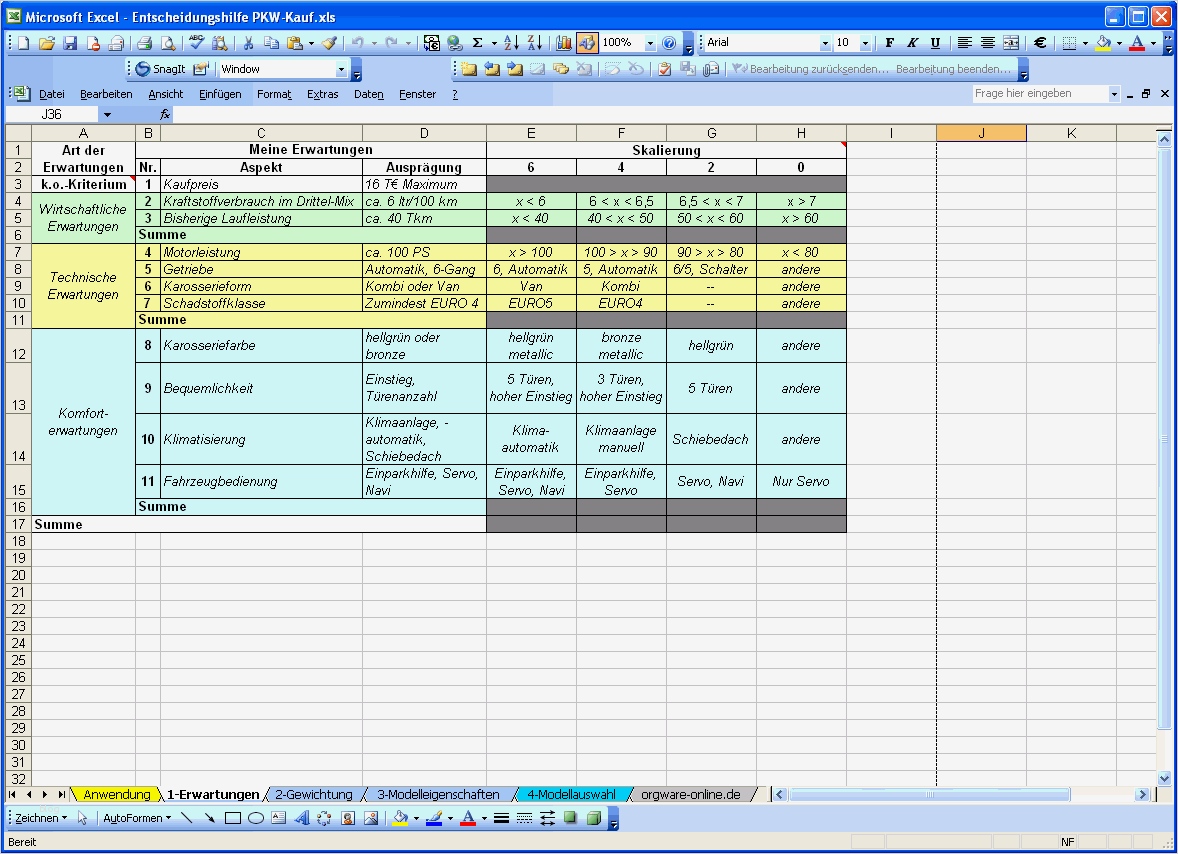Toggle bold formatting (F)

(890, 43)
